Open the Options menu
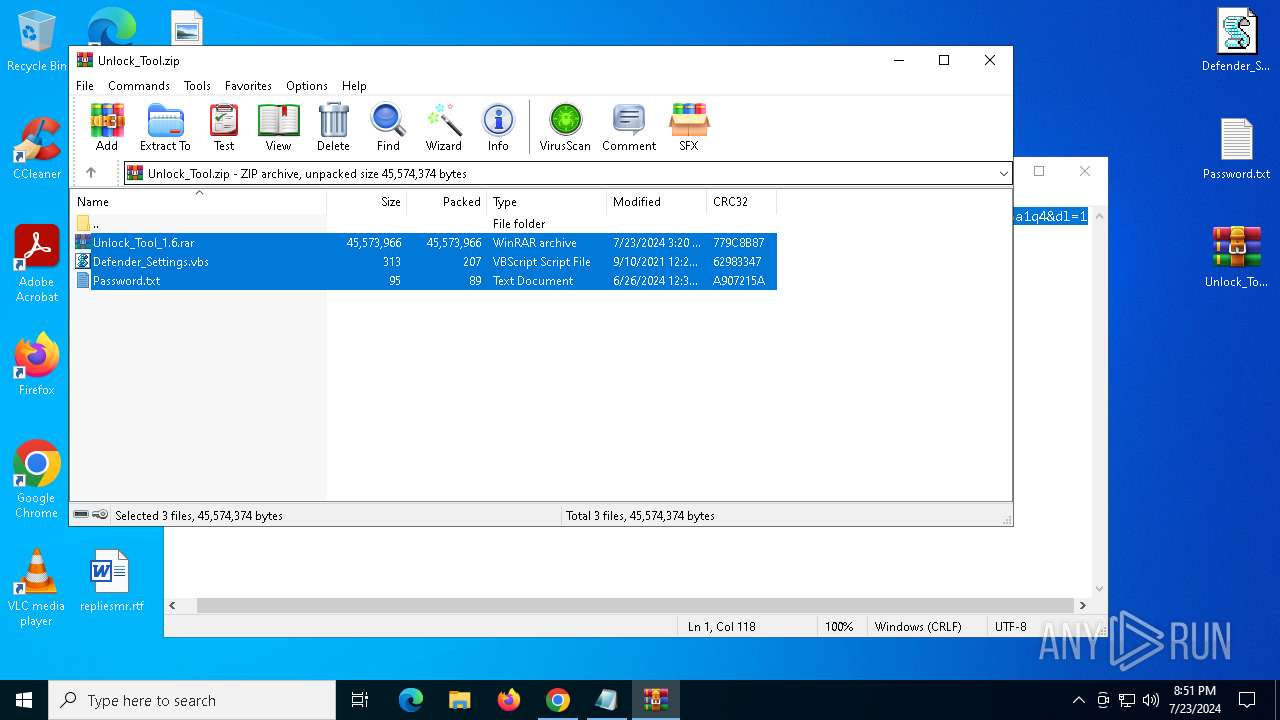The width and height of the screenshot is (1280, 720). coord(307,86)
